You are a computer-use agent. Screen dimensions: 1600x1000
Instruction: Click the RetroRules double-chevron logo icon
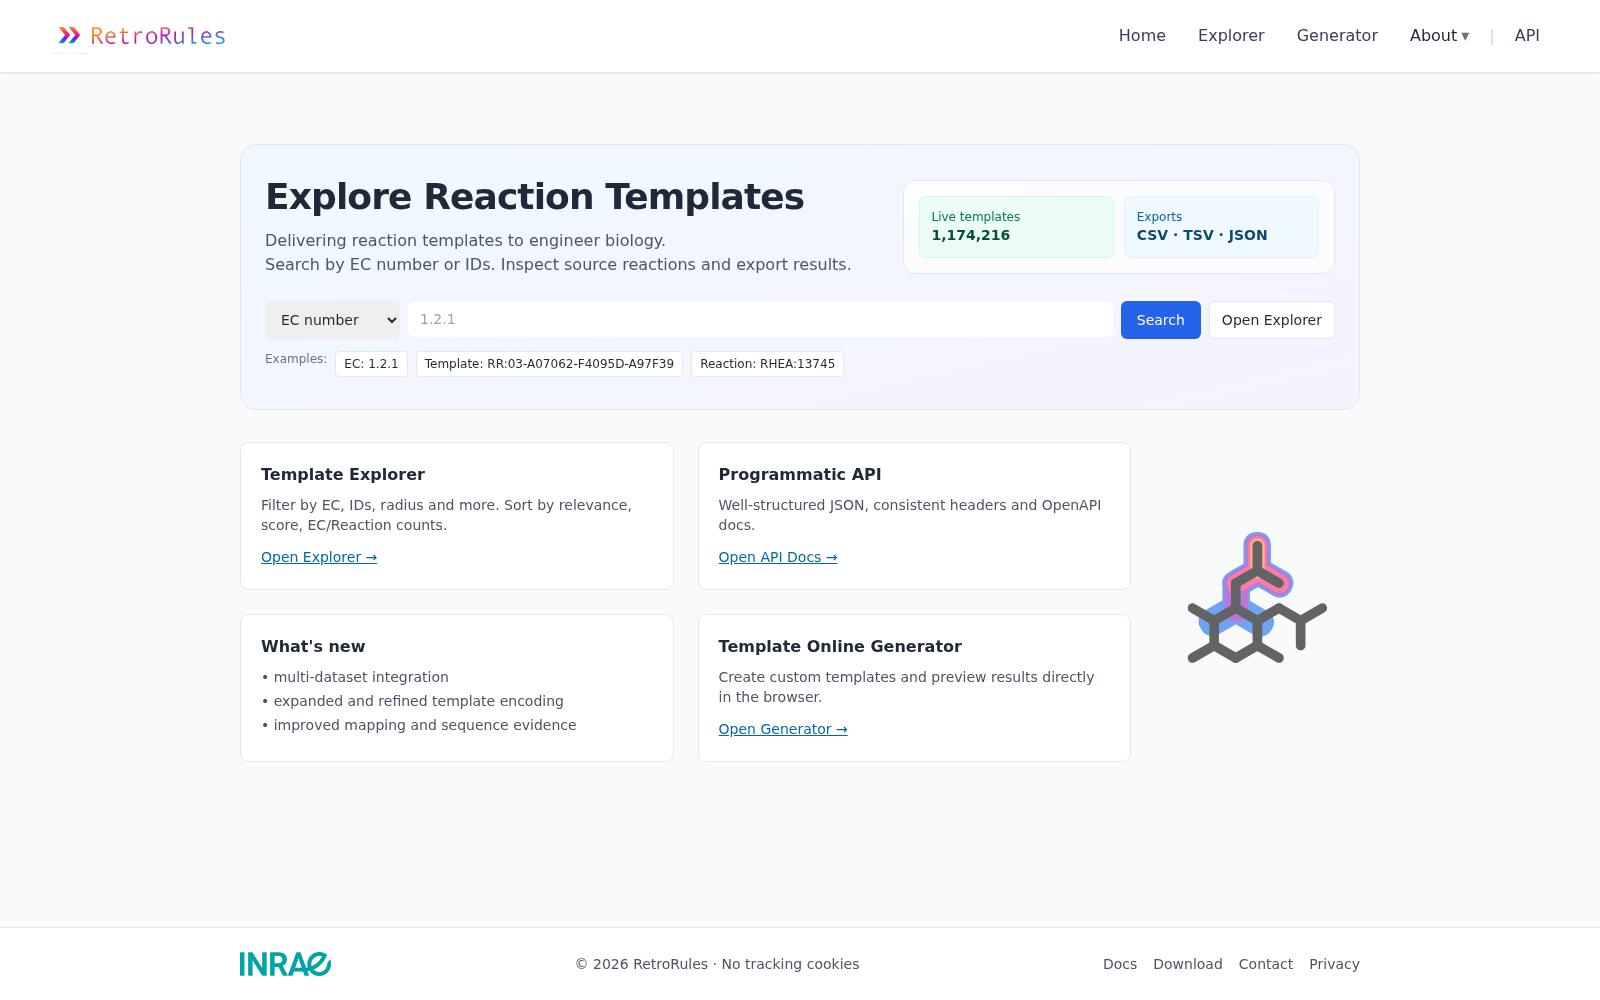click(69, 36)
